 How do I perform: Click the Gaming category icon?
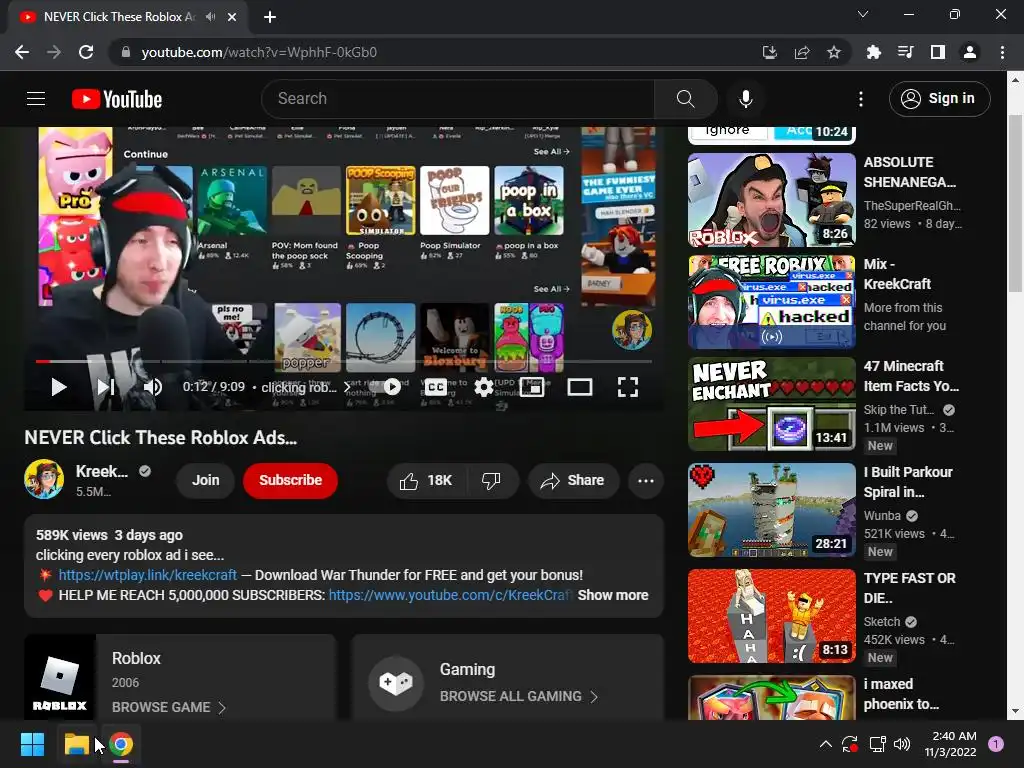[x=396, y=682]
